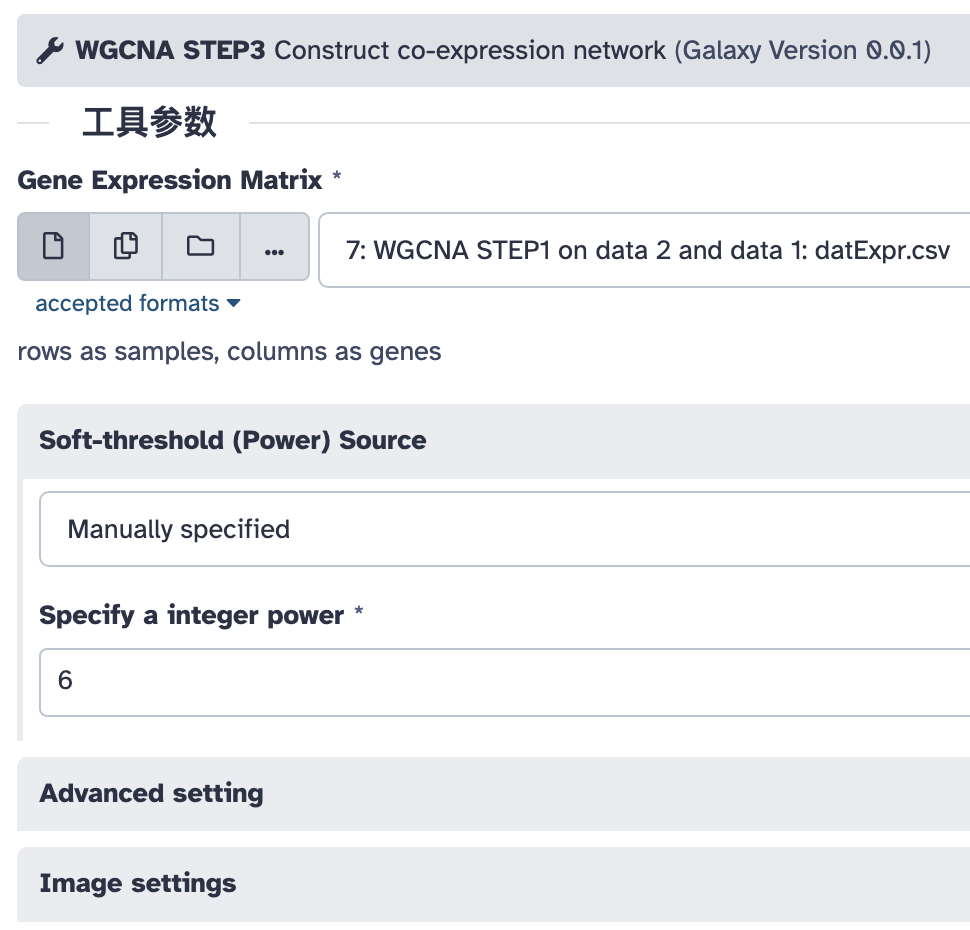The width and height of the screenshot is (970, 930).
Task: Focus the integer power input field
Action: (x=505, y=682)
